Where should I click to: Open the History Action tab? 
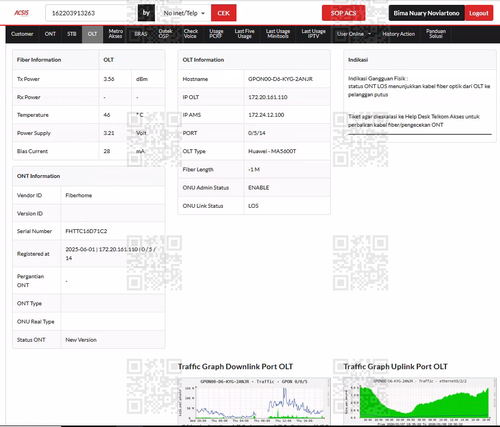tap(398, 34)
